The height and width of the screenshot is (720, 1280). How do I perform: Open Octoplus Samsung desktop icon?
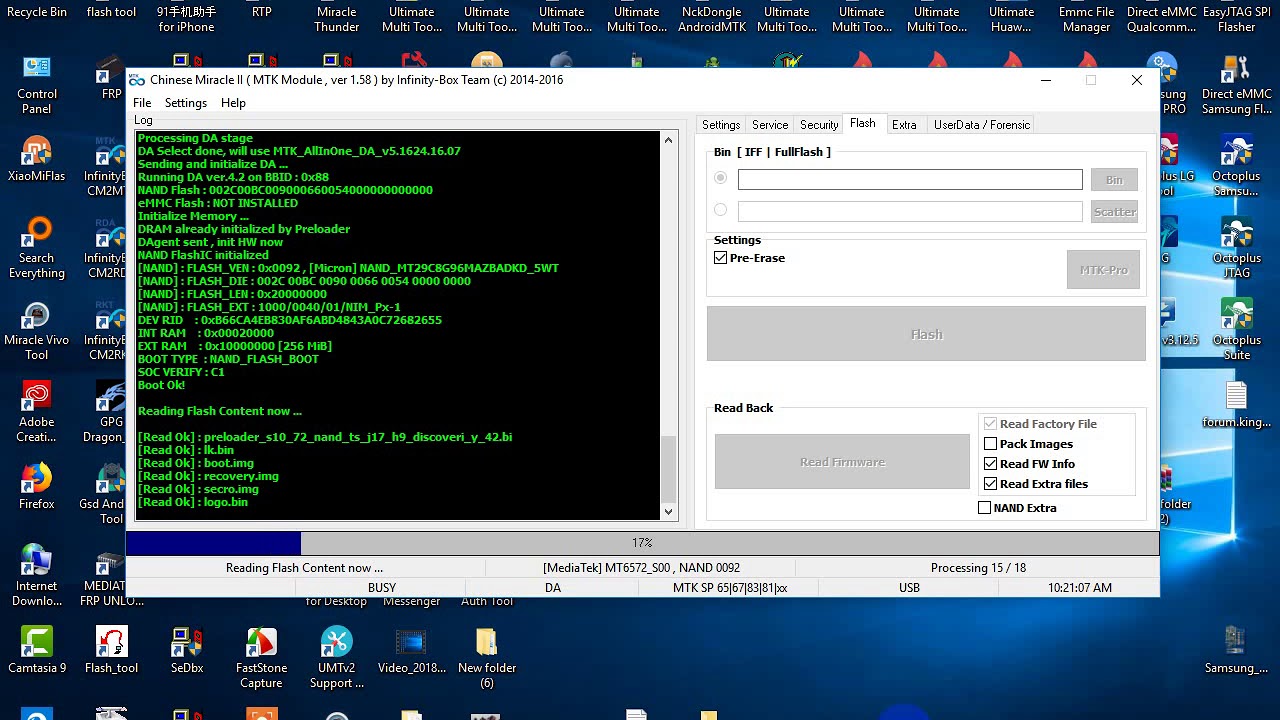click(1237, 166)
